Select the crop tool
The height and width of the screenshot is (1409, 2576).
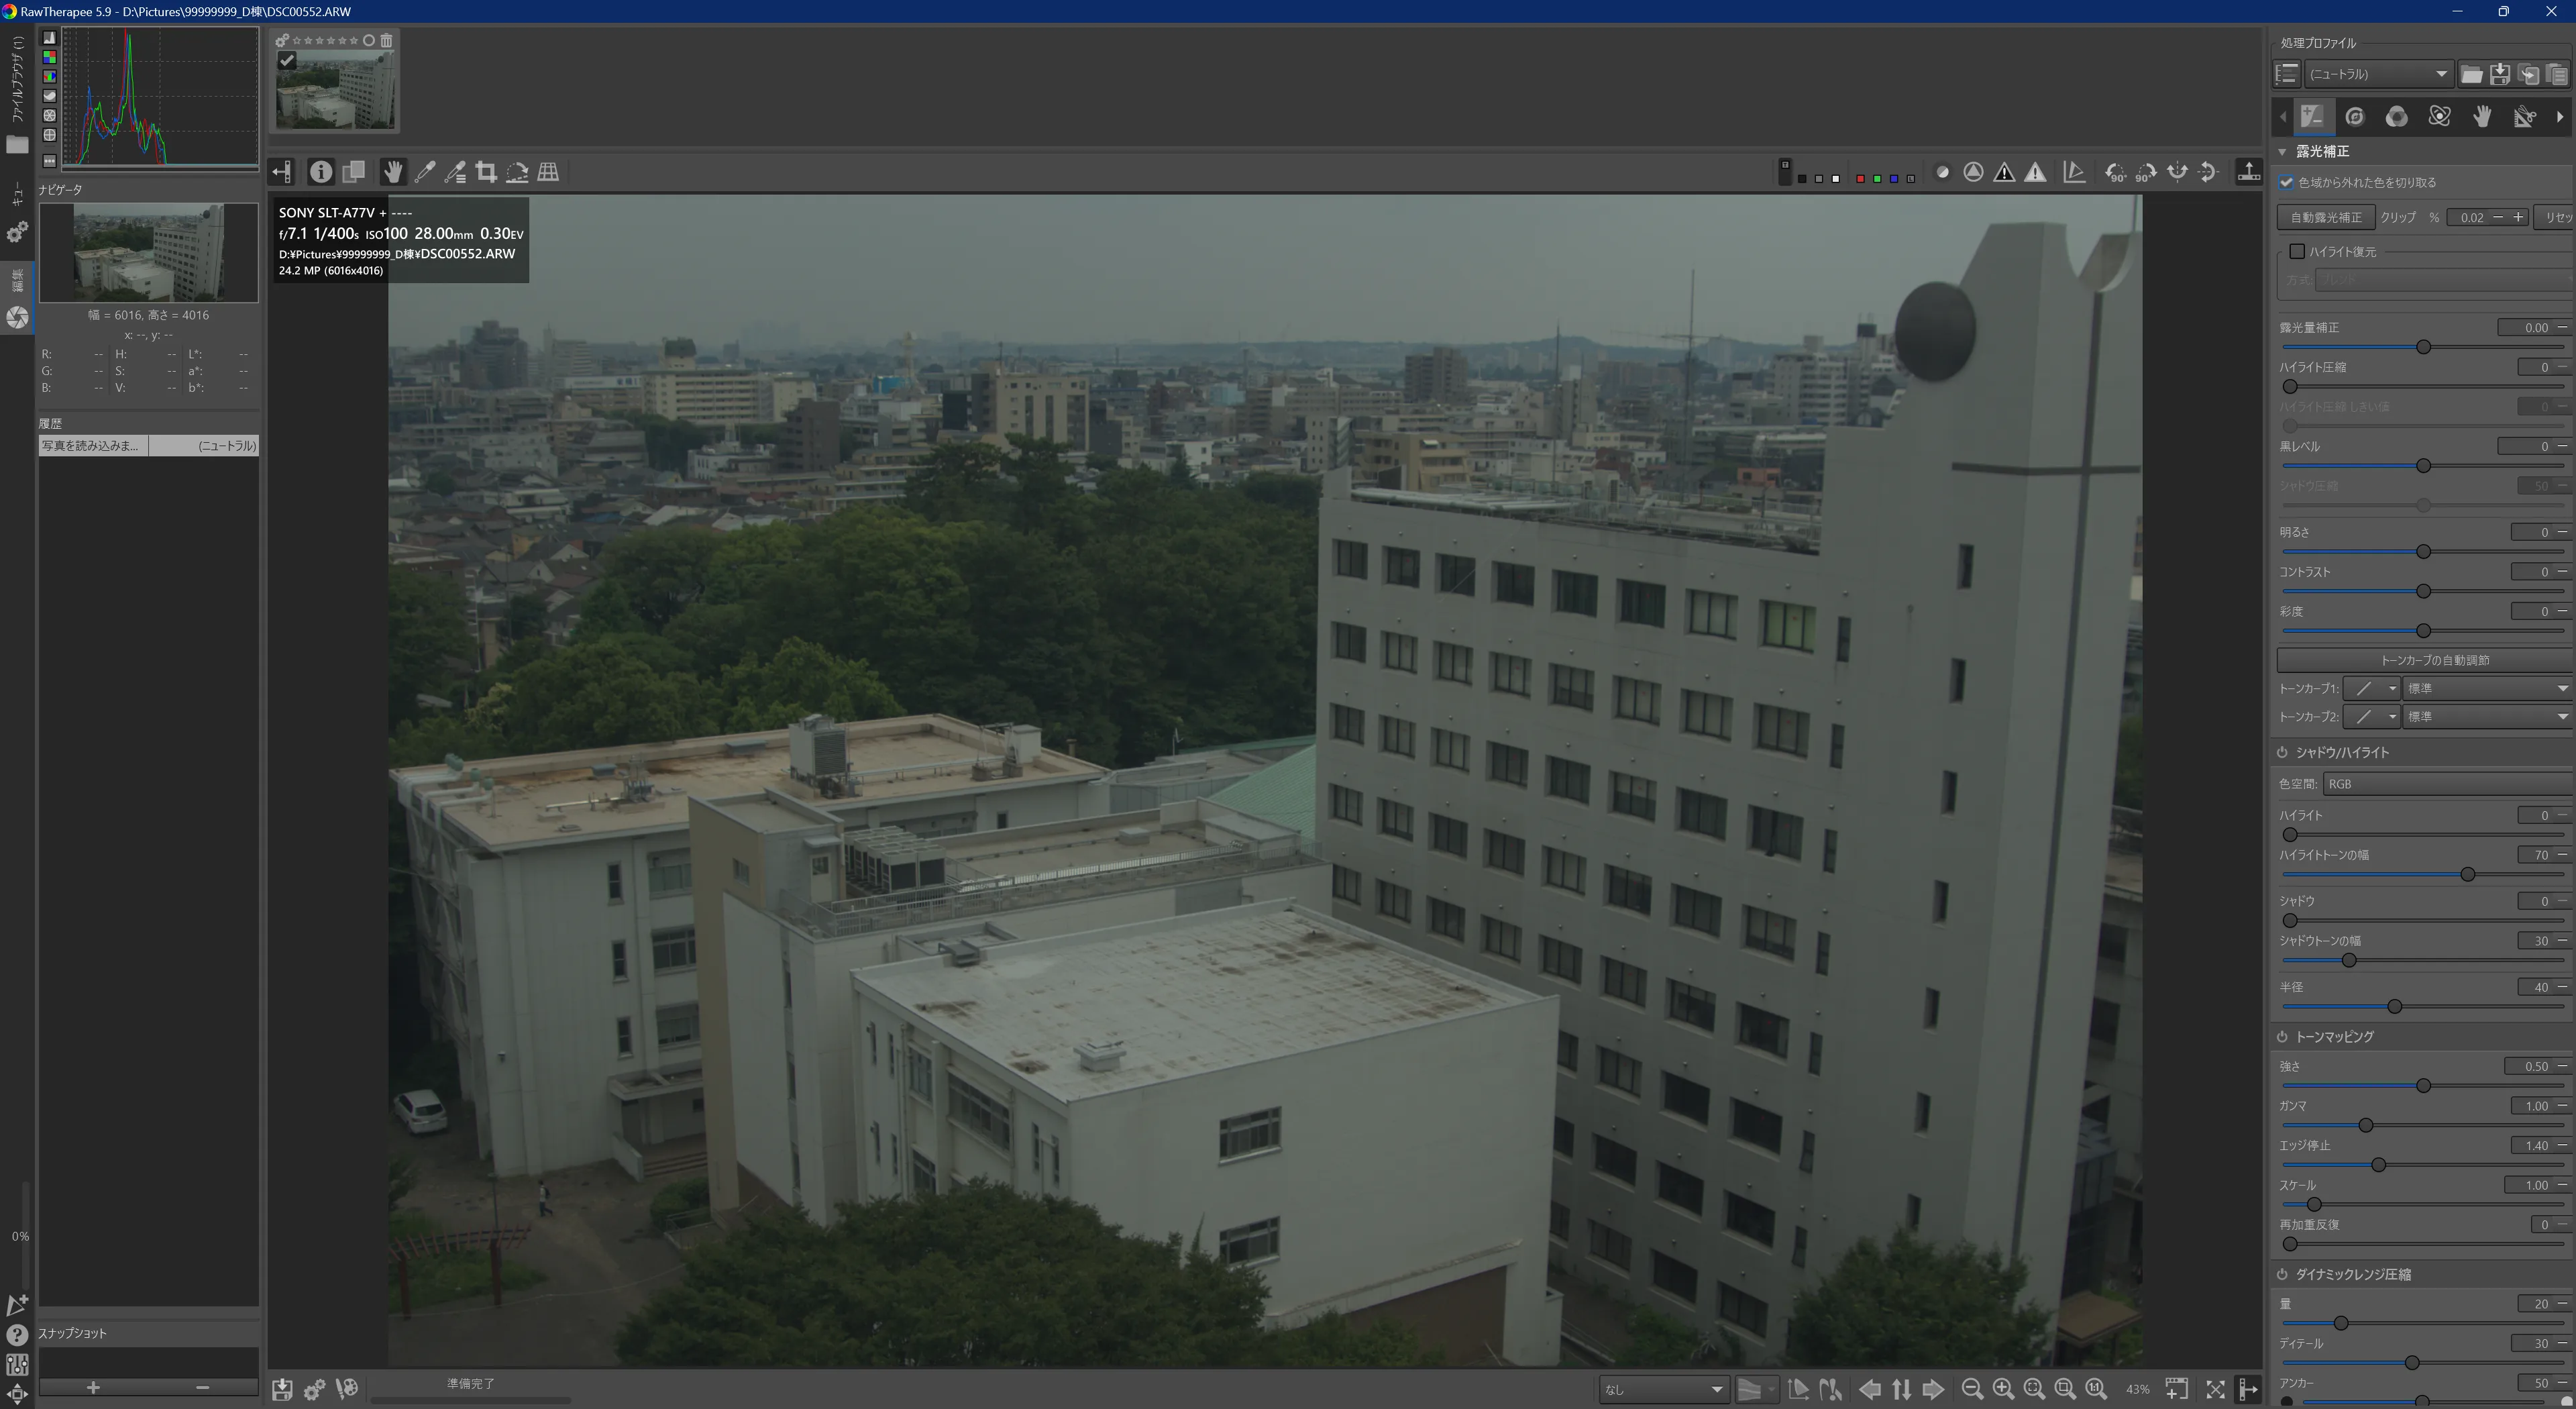486,172
